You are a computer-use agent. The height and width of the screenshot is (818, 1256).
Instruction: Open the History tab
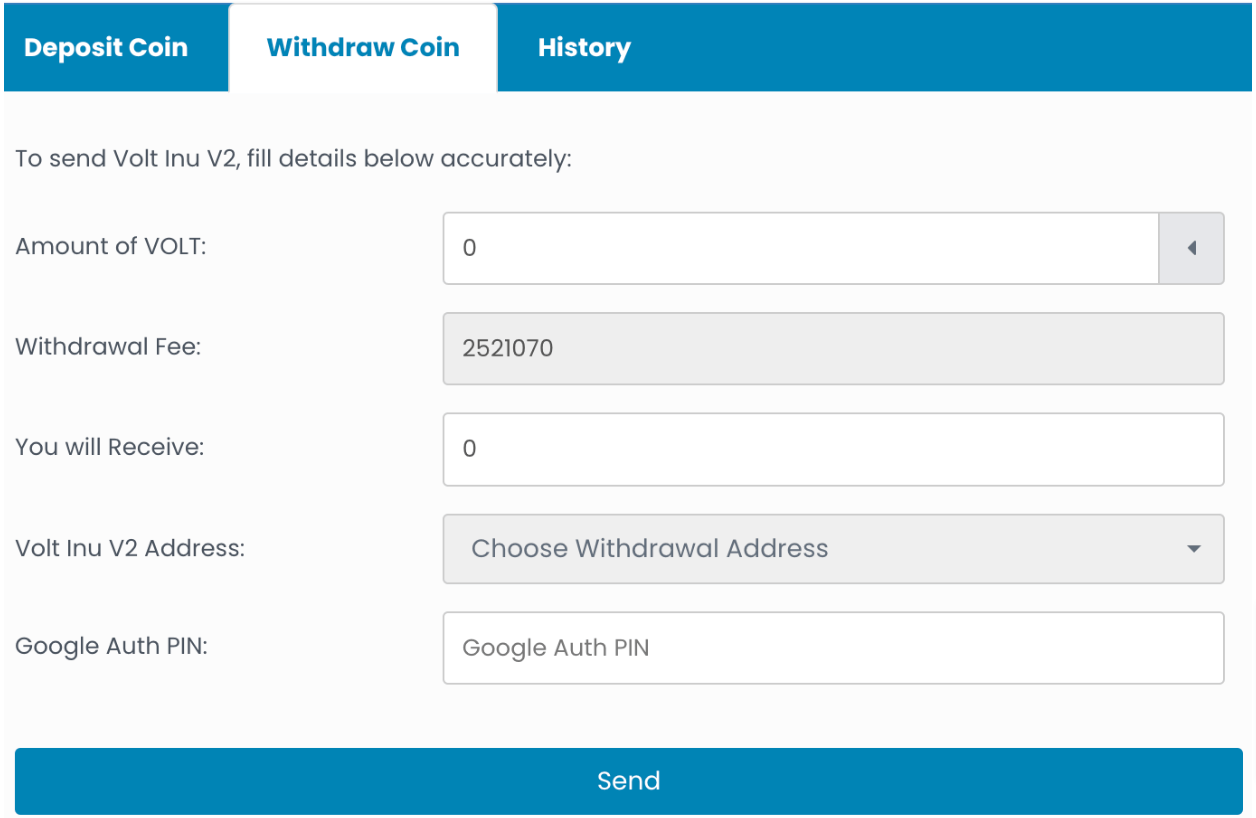coord(584,47)
